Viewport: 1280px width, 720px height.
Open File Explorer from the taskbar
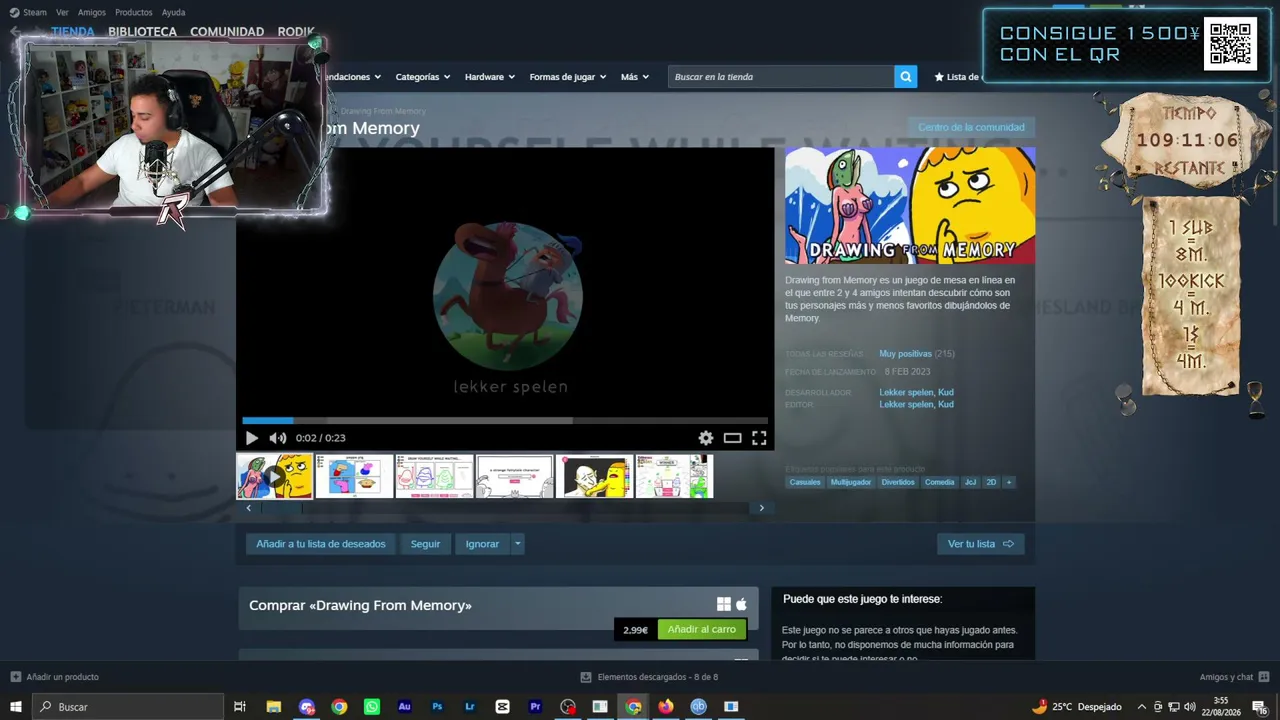click(x=273, y=707)
